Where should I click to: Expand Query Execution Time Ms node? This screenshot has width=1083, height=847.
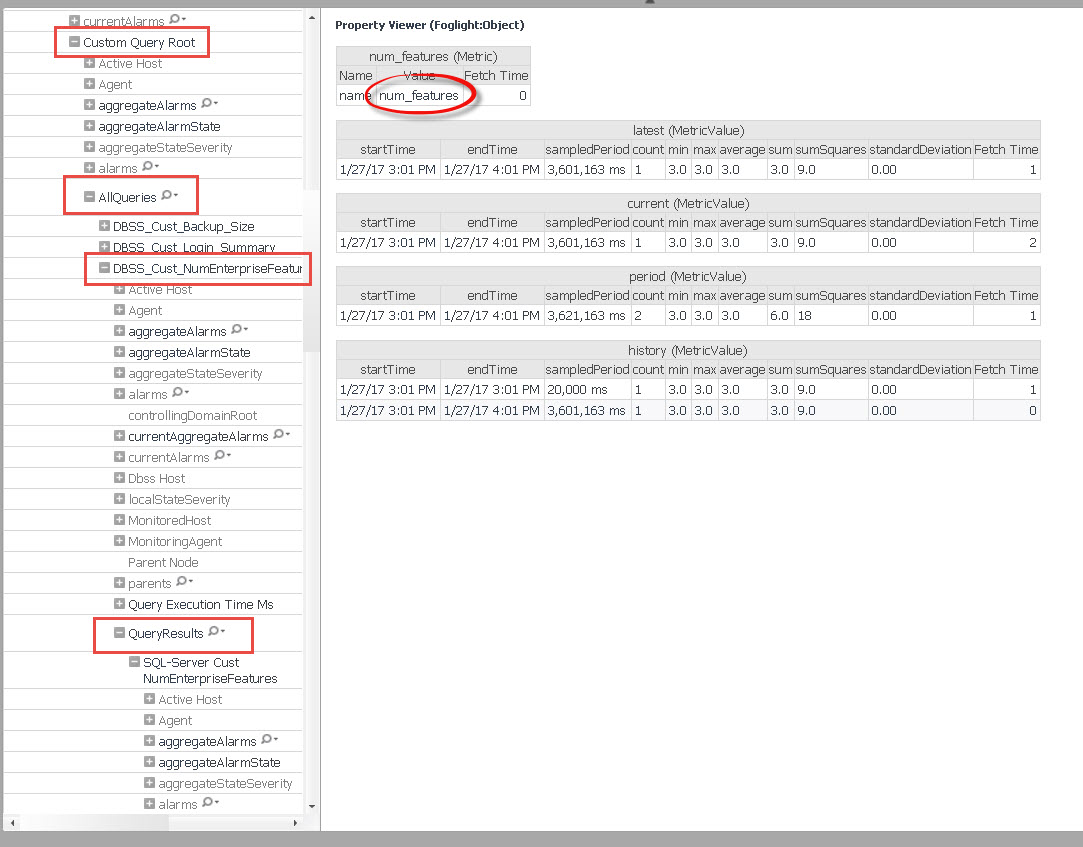coord(119,604)
